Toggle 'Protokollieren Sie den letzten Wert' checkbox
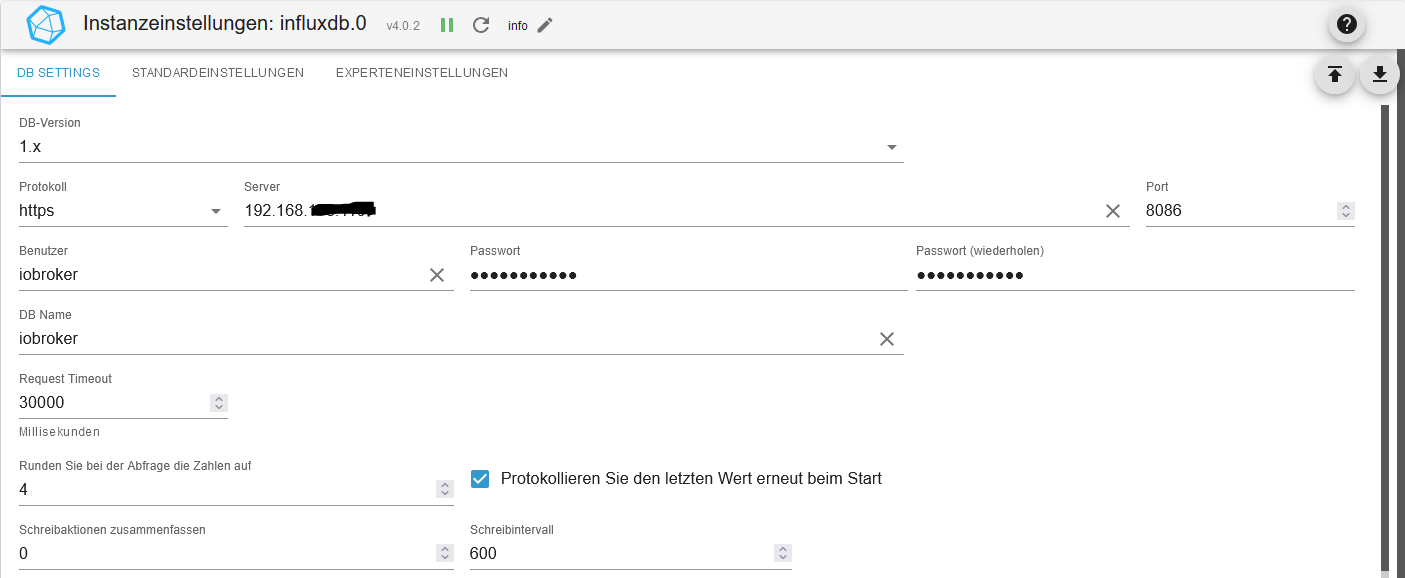Image resolution: width=1405 pixels, height=578 pixels. point(480,479)
